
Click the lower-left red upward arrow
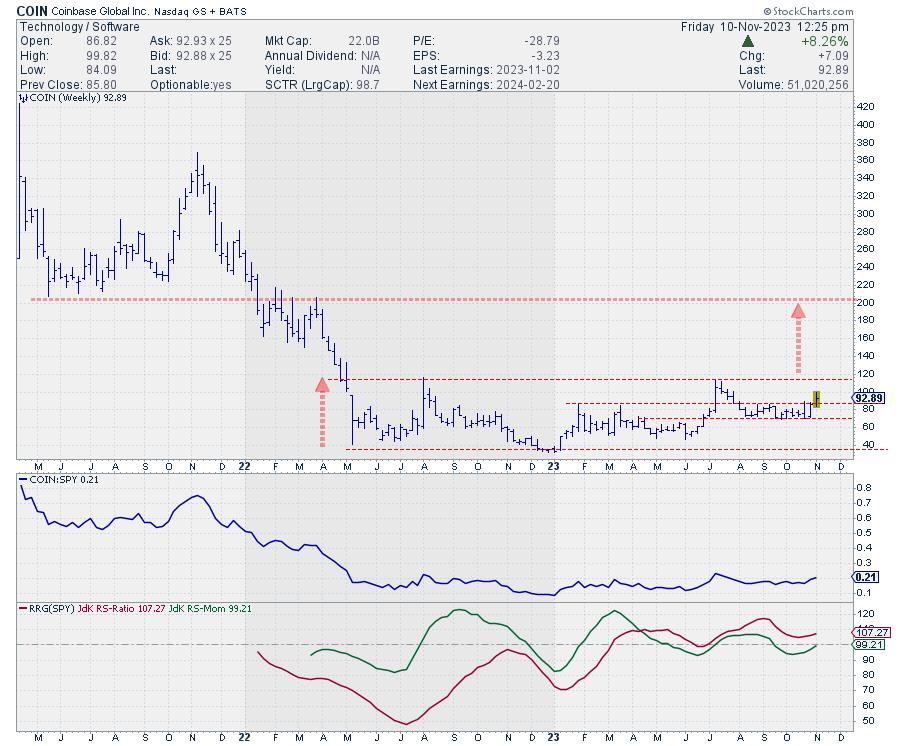(x=322, y=410)
